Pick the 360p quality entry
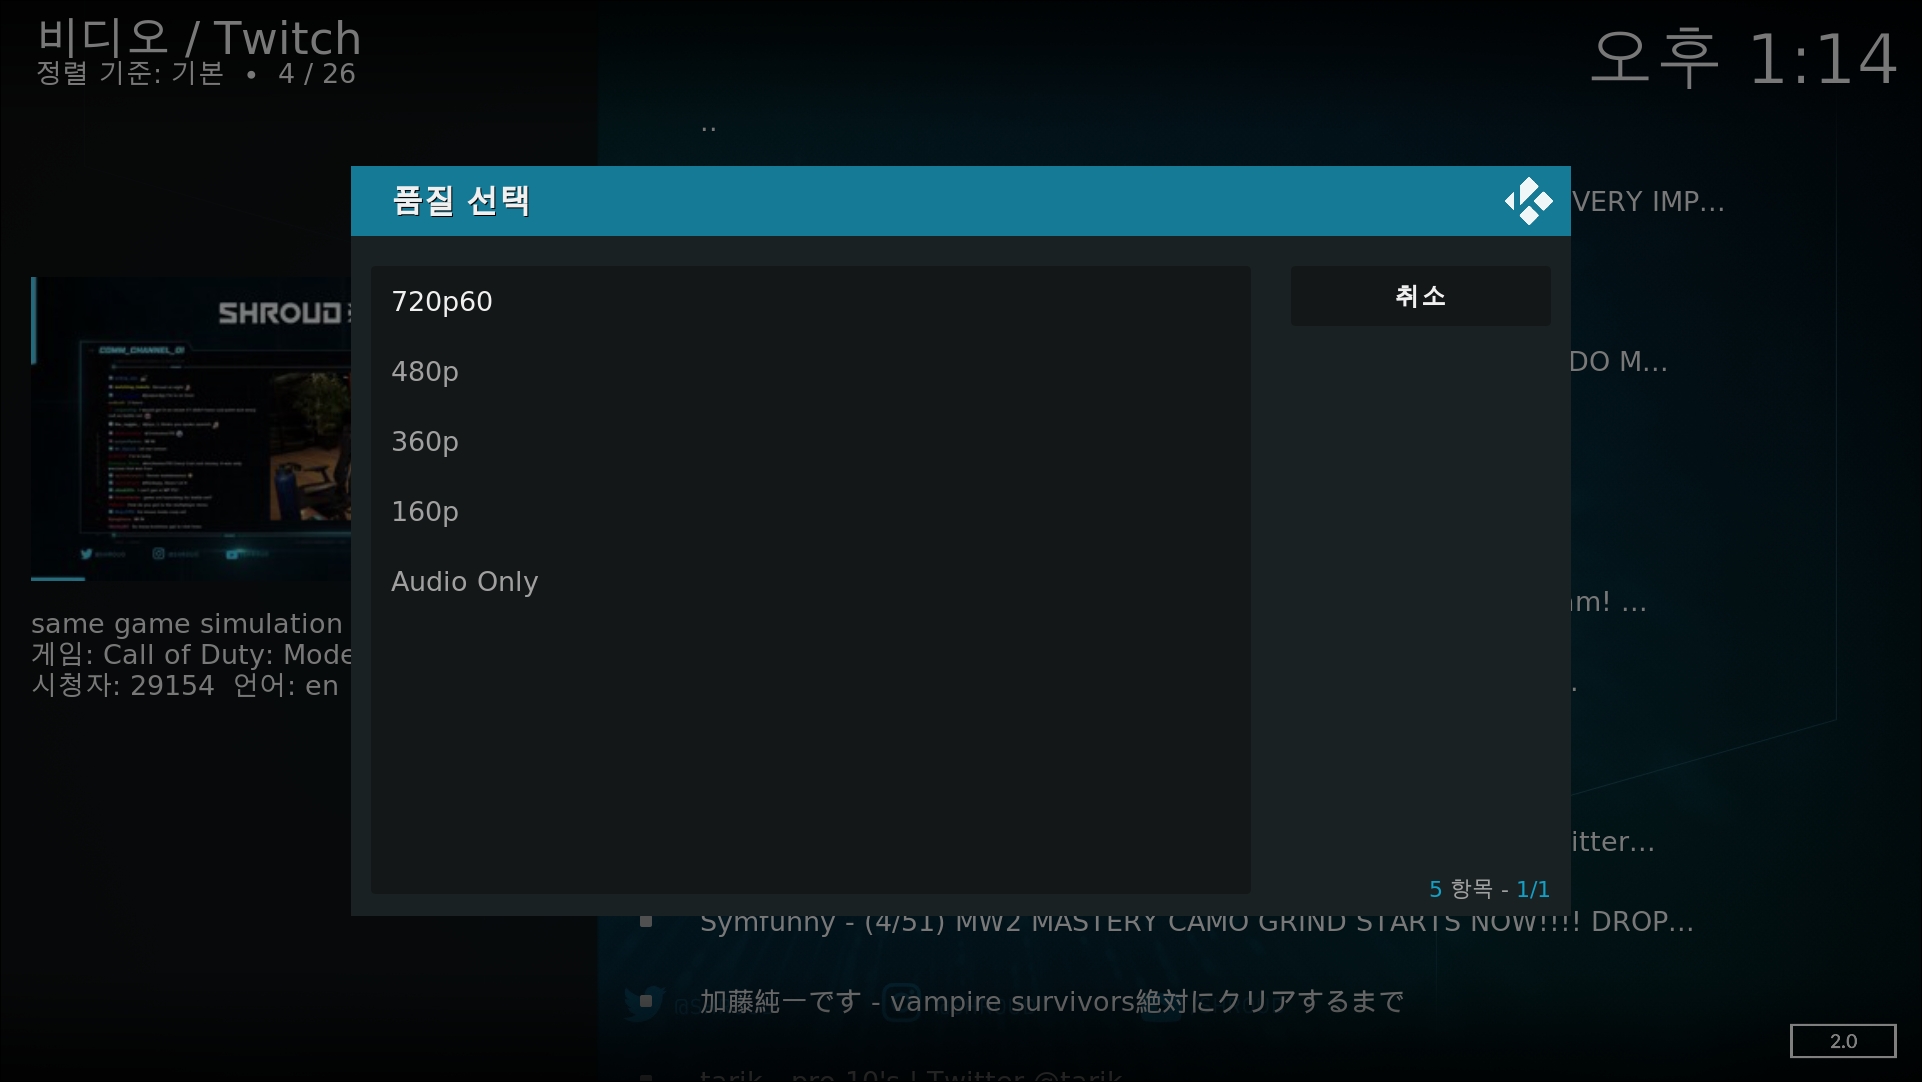 click(425, 441)
